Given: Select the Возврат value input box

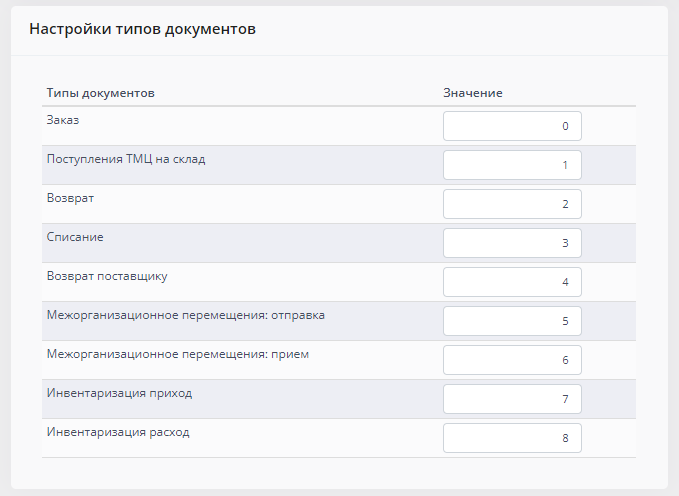Looking at the screenshot, I should (512, 204).
